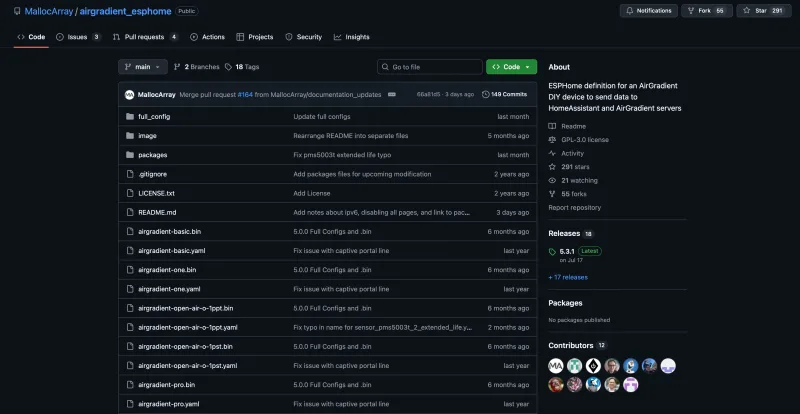Open airgradient-basic.bin file
The width and height of the screenshot is (800, 414).
169,231
